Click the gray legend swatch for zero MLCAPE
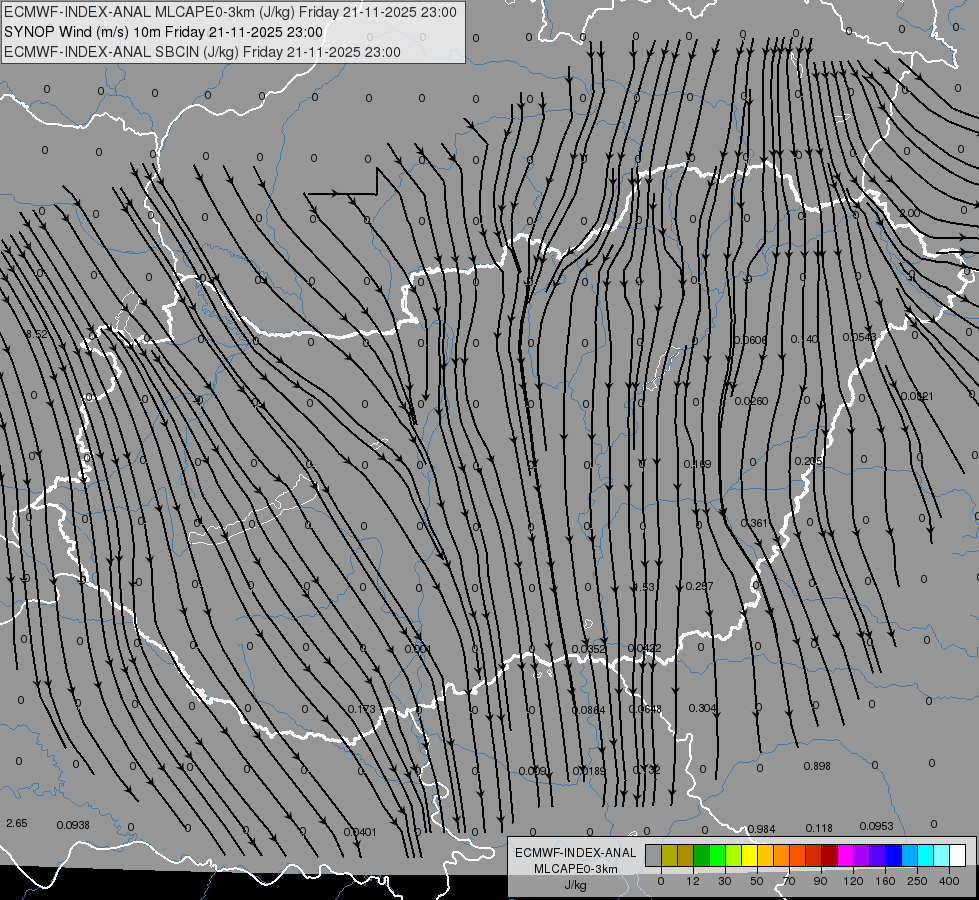 coord(653,856)
